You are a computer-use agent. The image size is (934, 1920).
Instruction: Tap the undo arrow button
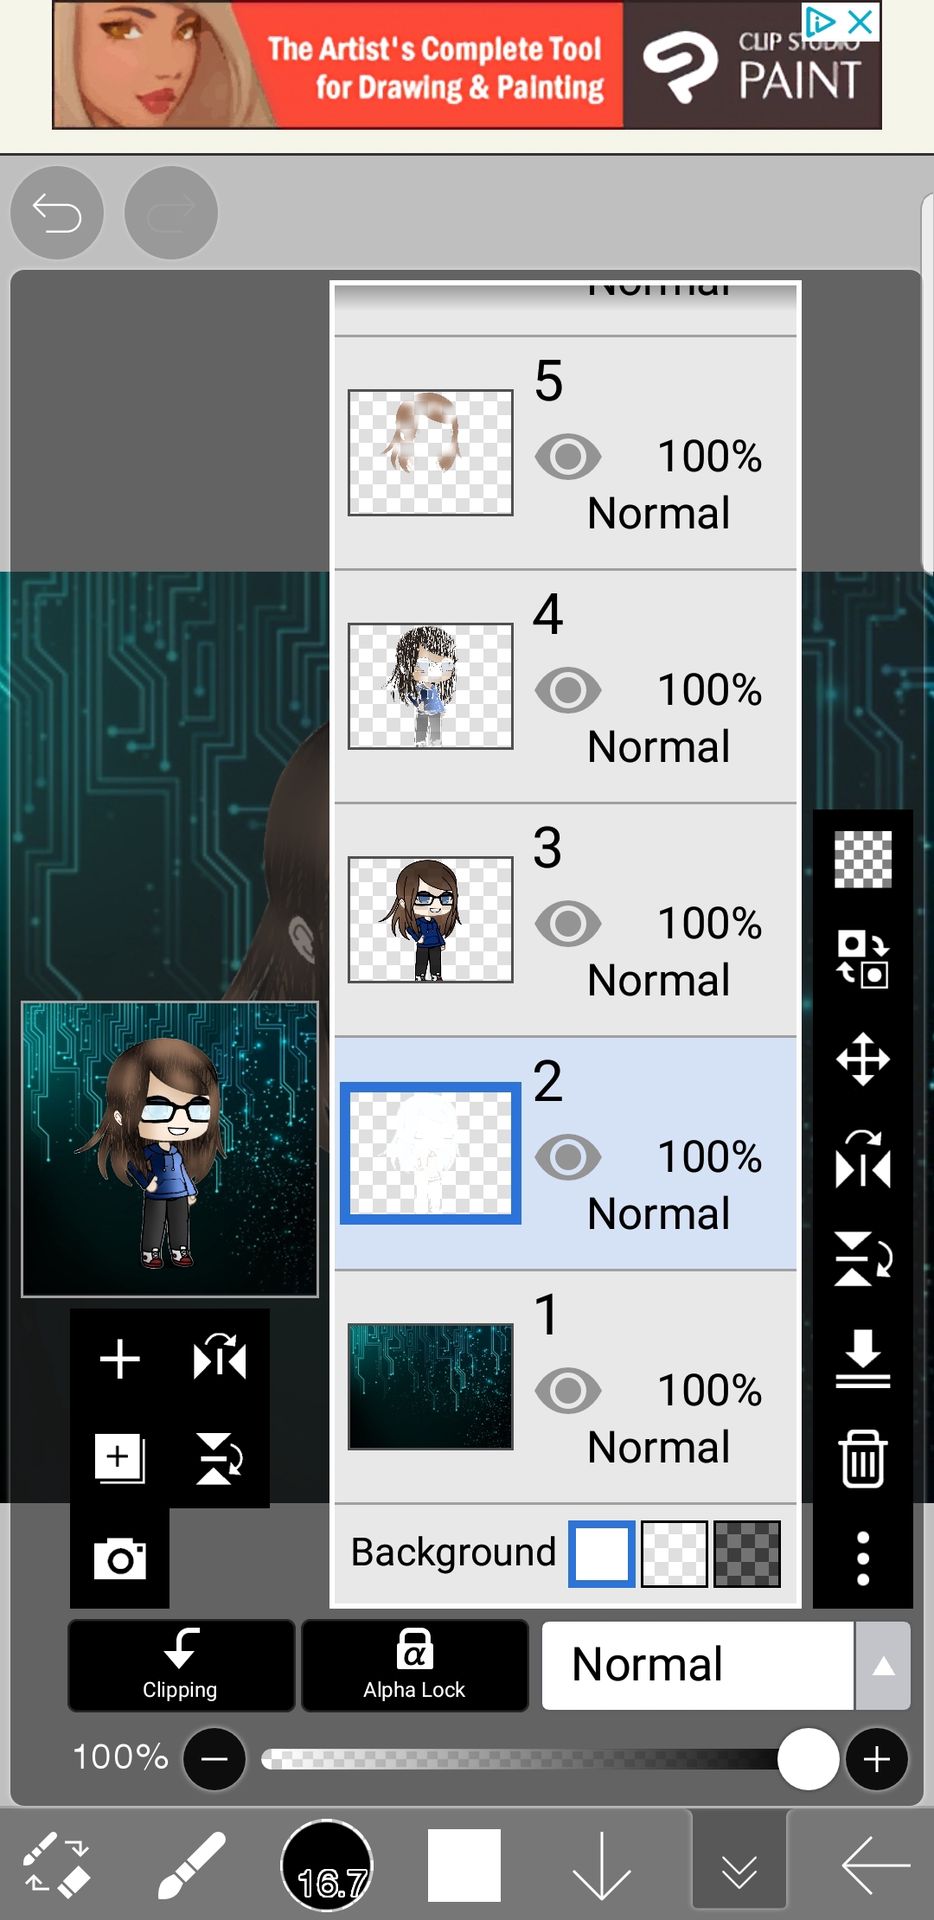click(57, 213)
